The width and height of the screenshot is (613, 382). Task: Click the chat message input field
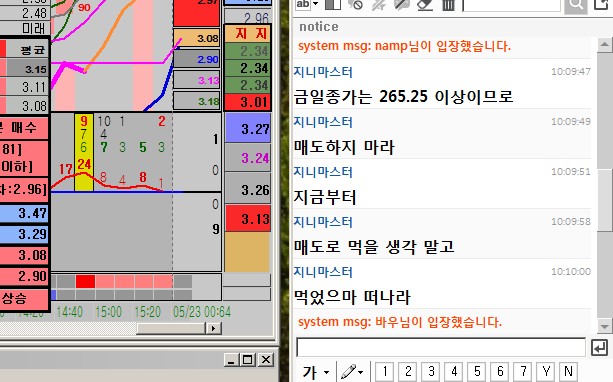click(441, 347)
